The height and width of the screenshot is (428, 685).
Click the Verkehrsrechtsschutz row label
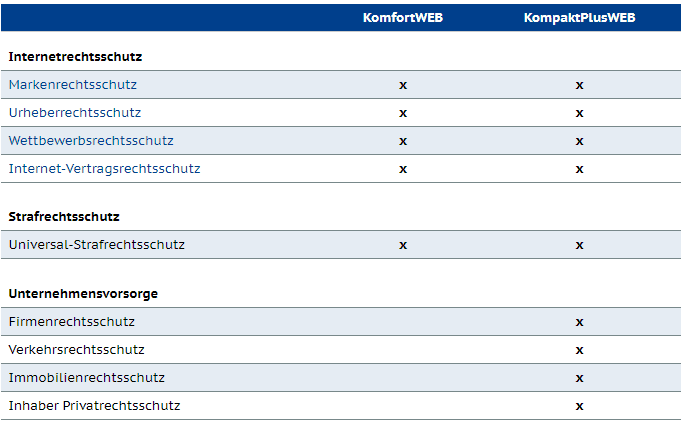[x=76, y=350]
